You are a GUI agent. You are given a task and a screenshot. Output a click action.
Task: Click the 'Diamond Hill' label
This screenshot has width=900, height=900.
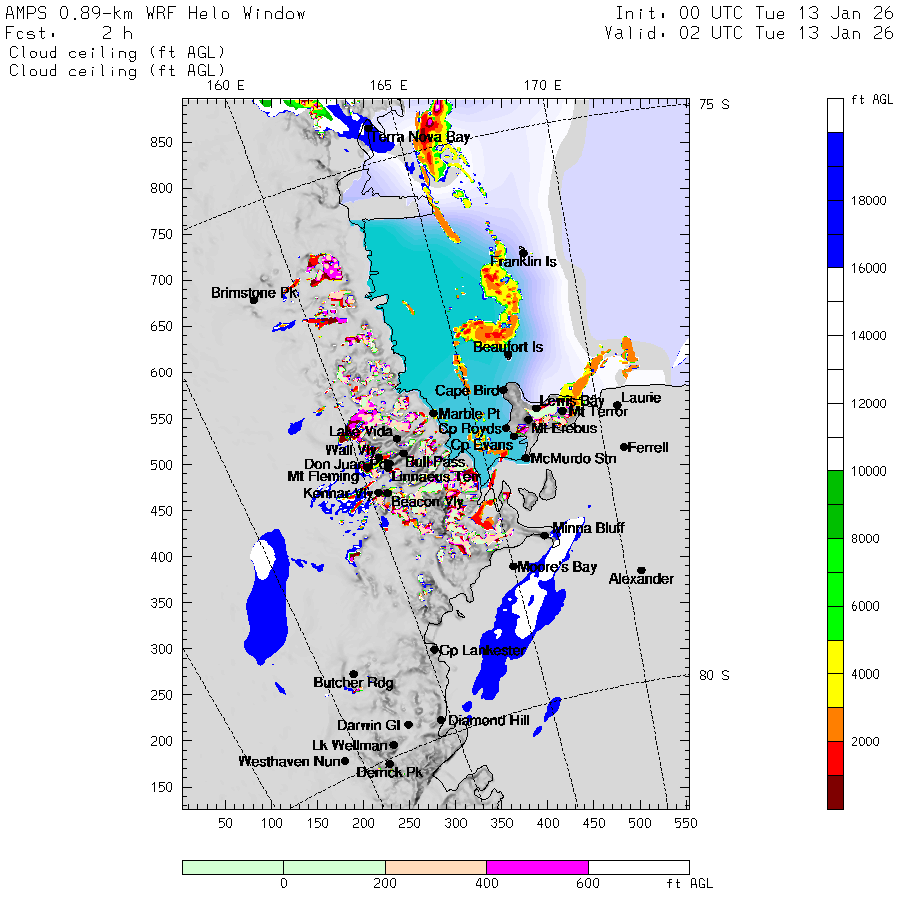(x=488, y=720)
